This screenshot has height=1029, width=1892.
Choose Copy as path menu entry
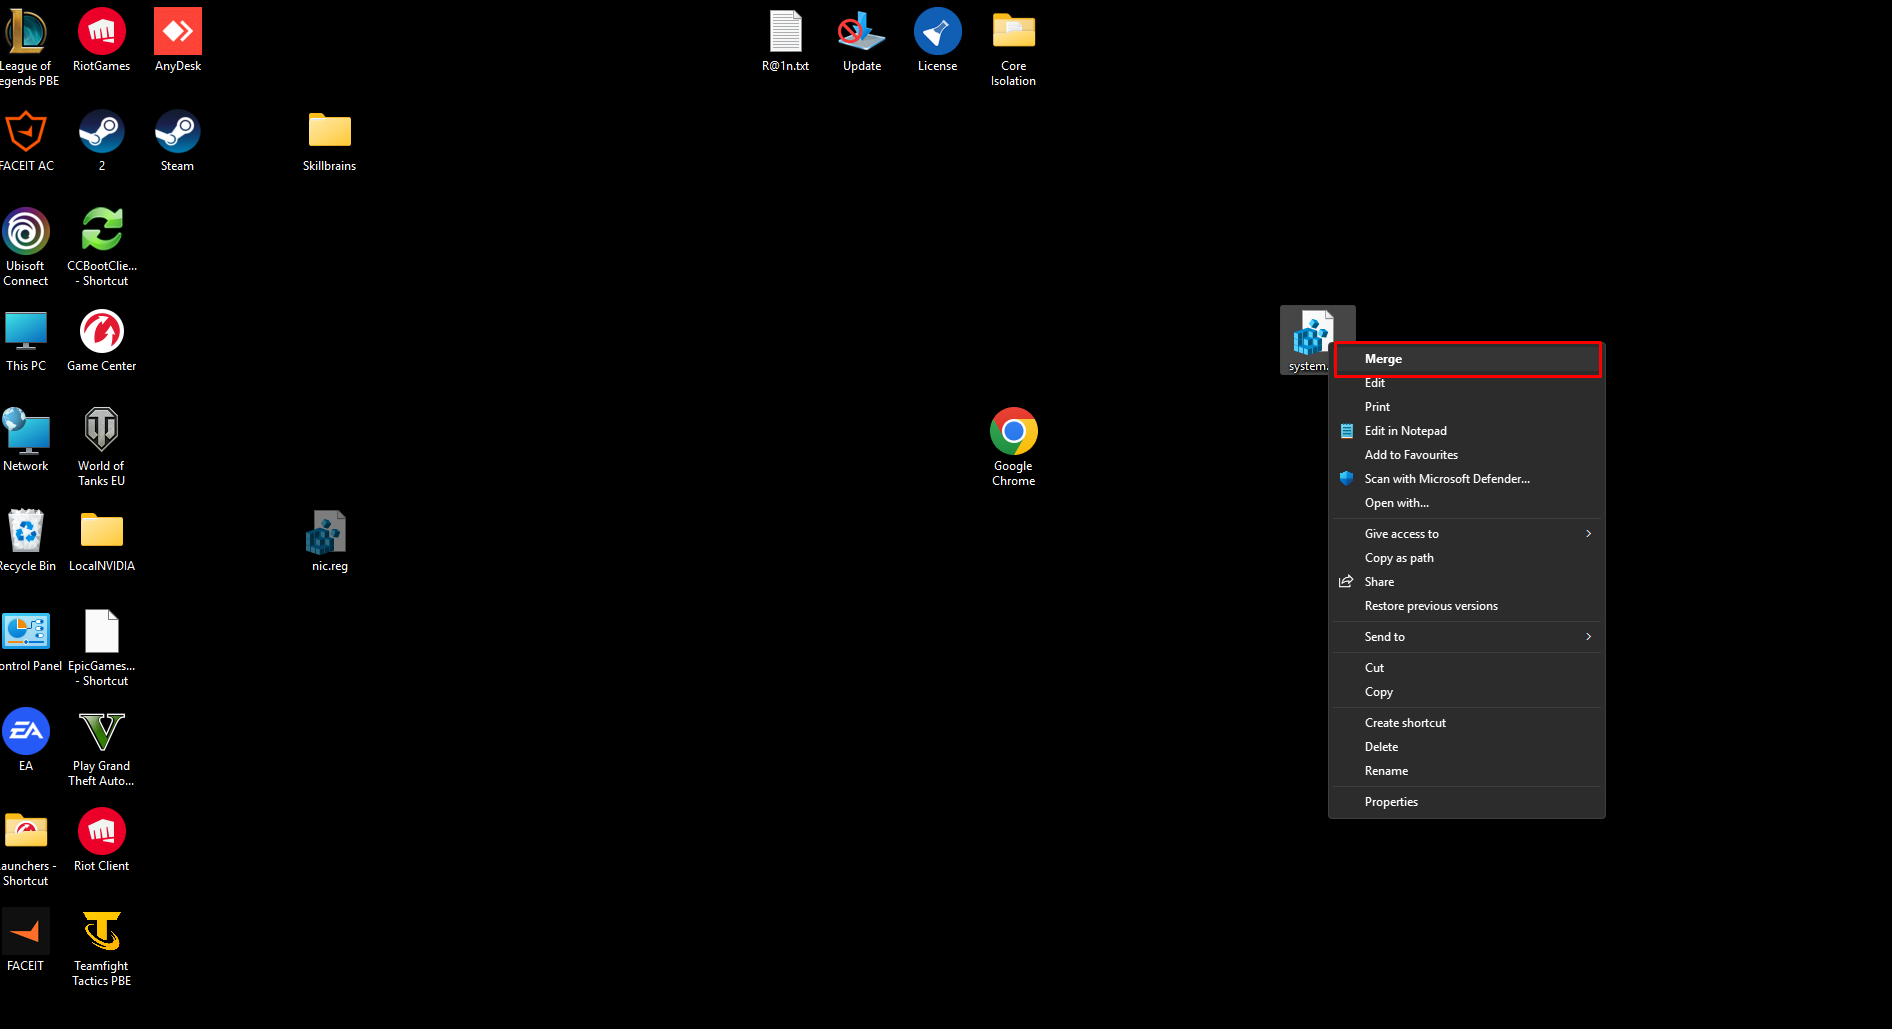click(1467, 558)
